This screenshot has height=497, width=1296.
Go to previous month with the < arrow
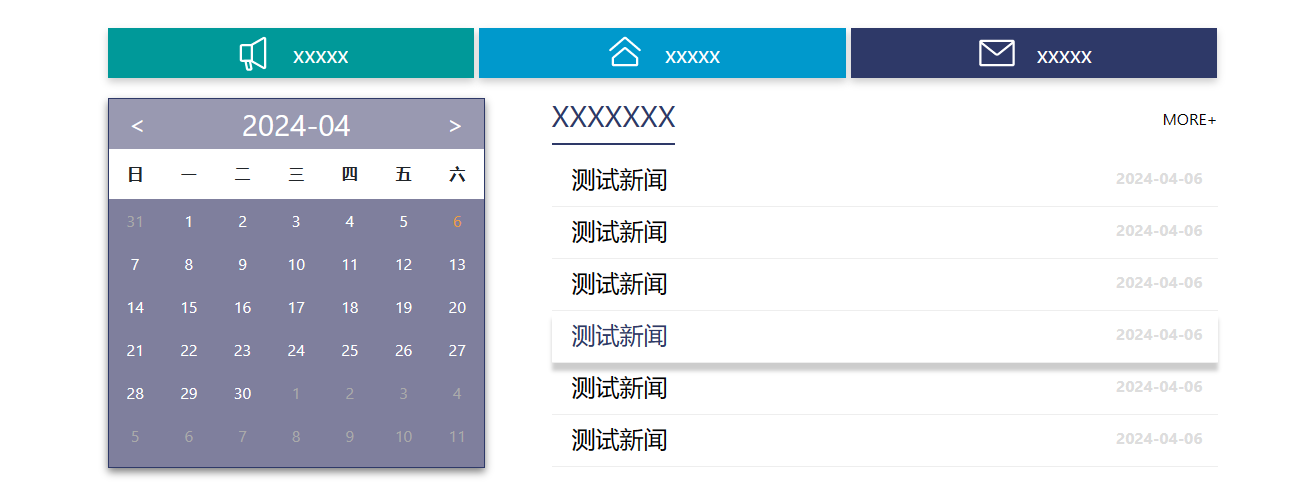137,126
